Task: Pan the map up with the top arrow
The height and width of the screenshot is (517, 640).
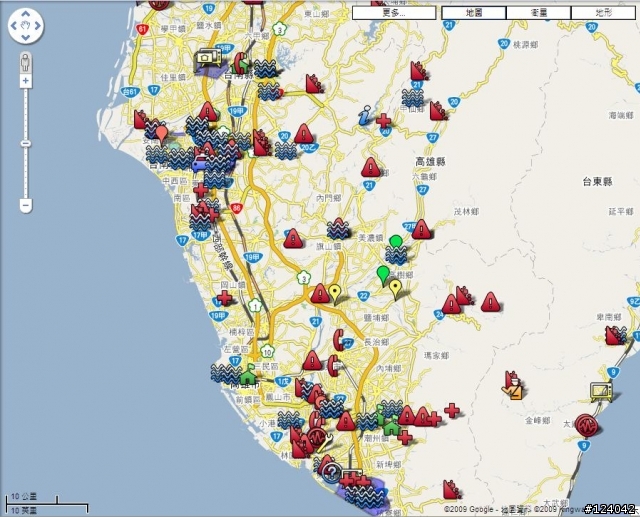Action: tap(25, 14)
